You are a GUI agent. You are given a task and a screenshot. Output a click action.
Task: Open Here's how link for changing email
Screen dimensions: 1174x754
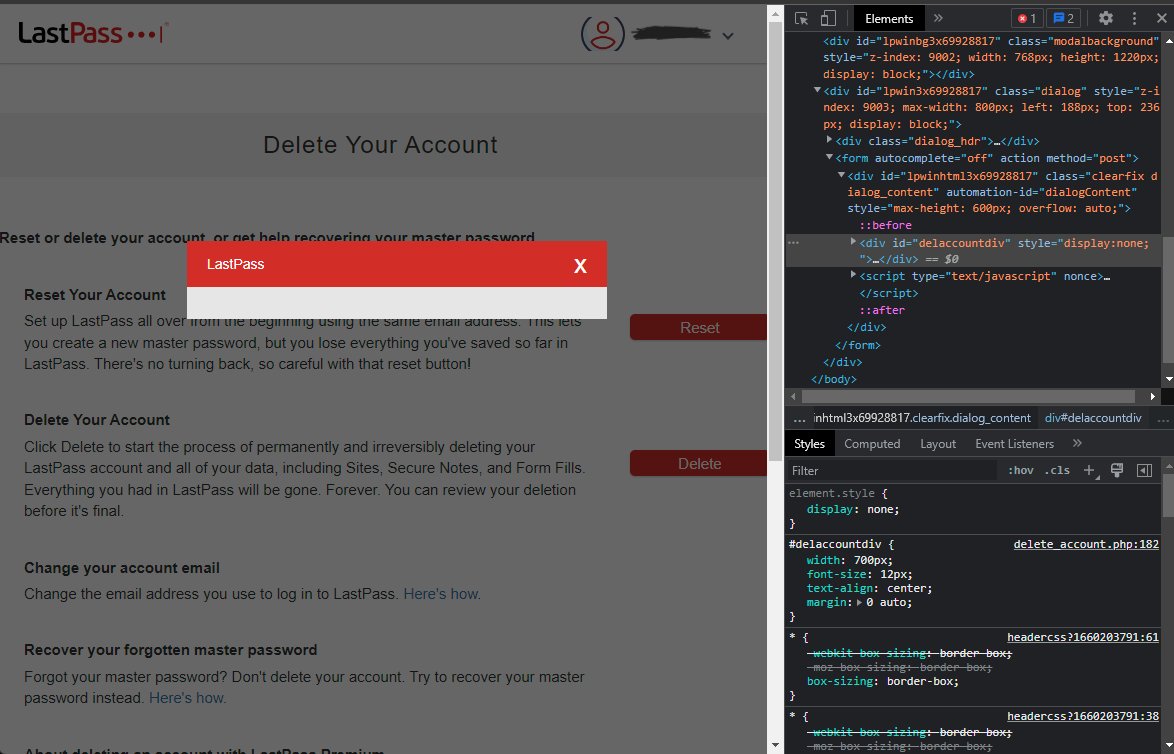pyautogui.click(x=442, y=595)
